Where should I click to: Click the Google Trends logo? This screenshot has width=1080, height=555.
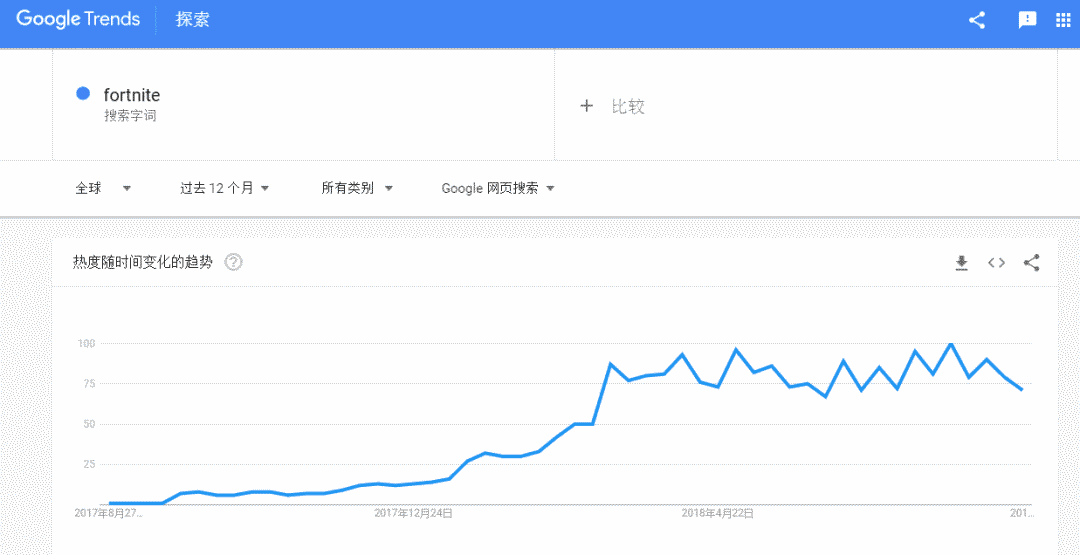(78, 19)
